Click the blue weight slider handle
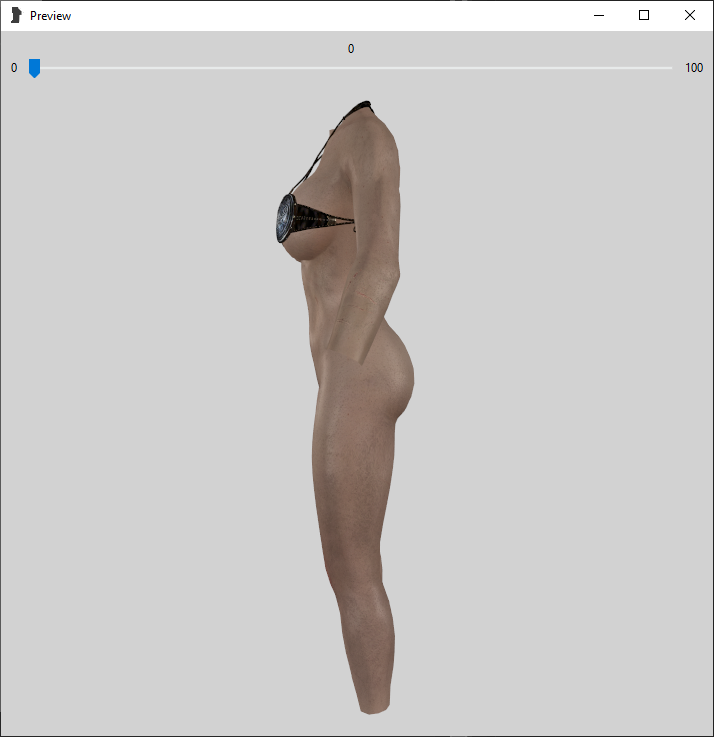The width and height of the screenshot is (714, 737). [34, 68]
